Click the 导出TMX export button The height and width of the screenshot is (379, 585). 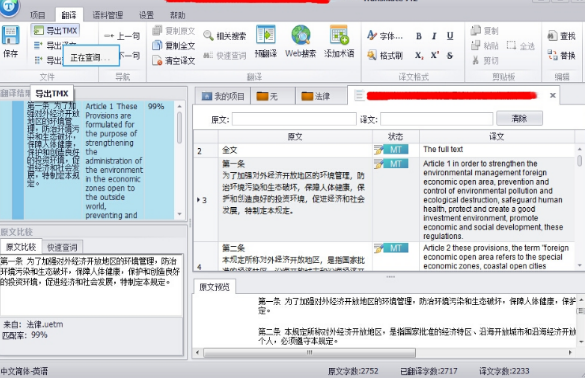(x=55, y=31)
